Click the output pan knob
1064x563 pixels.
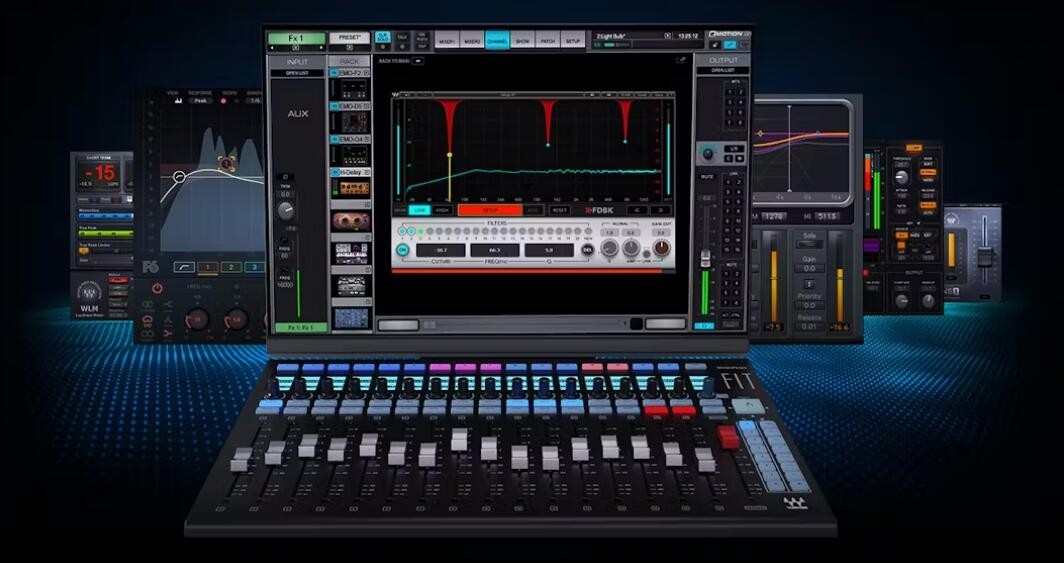tap(708, 154)
